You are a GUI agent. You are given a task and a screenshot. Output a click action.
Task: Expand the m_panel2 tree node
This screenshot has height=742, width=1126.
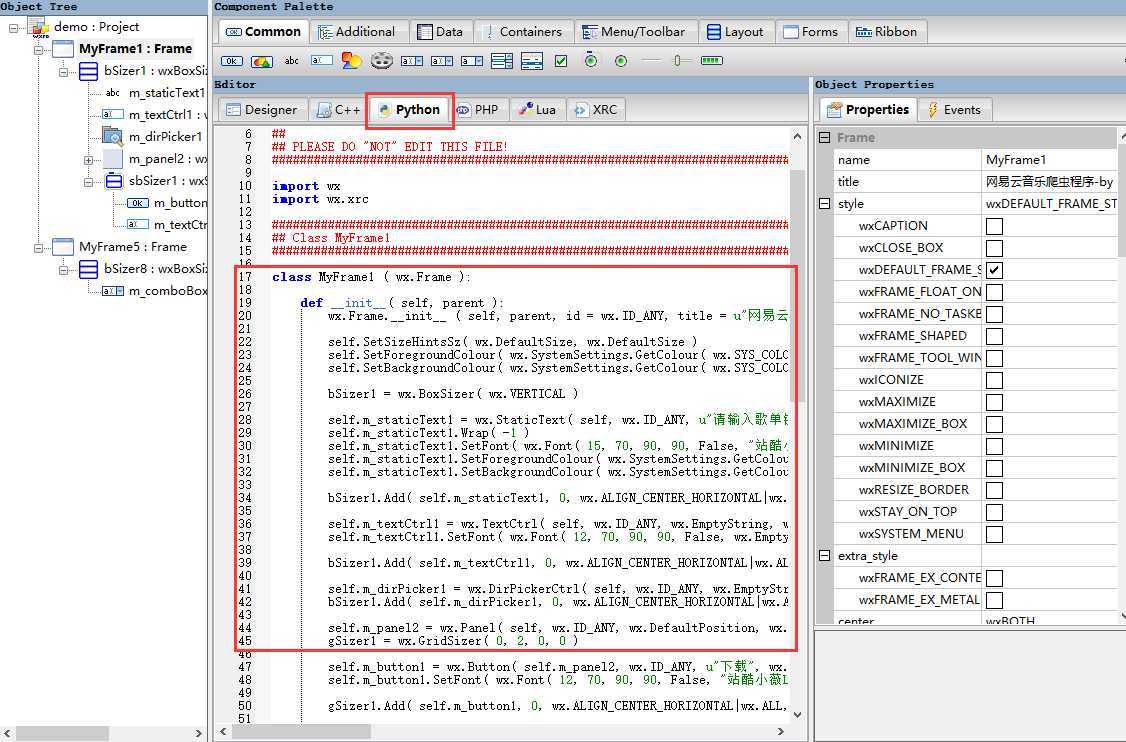point(88,159)
